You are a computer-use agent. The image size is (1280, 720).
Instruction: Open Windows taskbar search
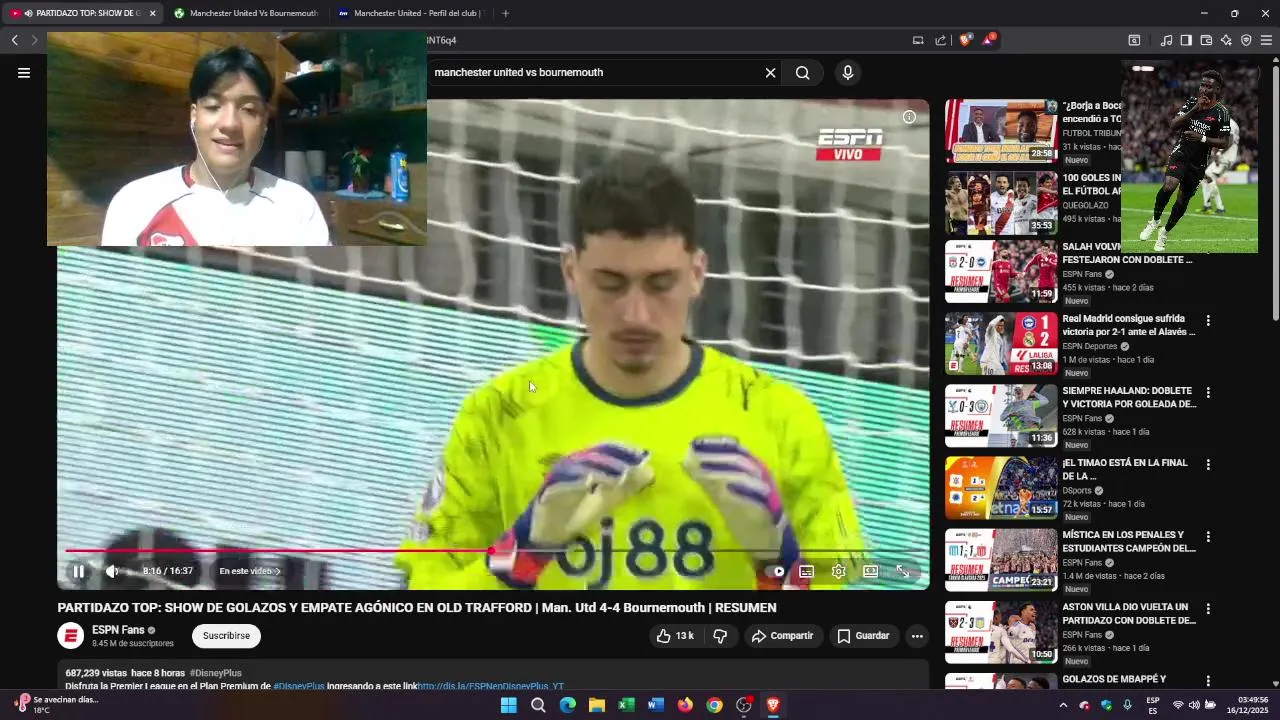(x=538, y=705)
